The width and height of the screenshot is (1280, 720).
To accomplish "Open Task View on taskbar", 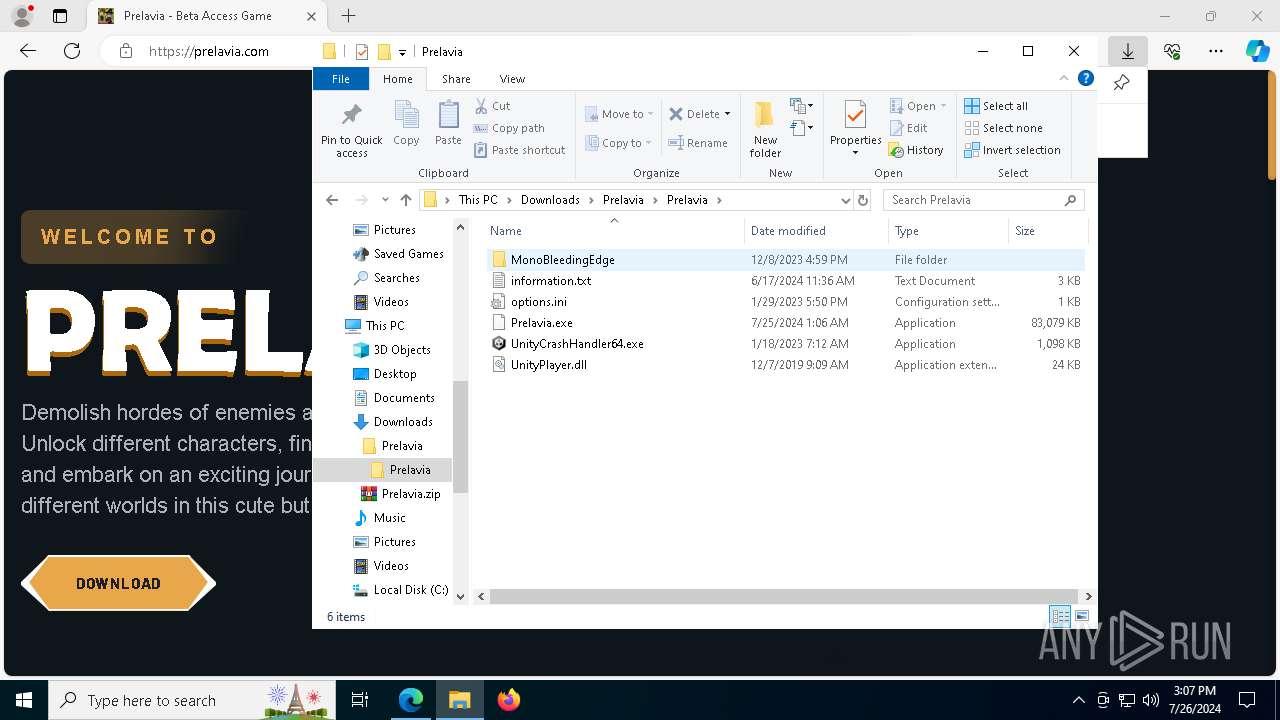I will point(360,700).
